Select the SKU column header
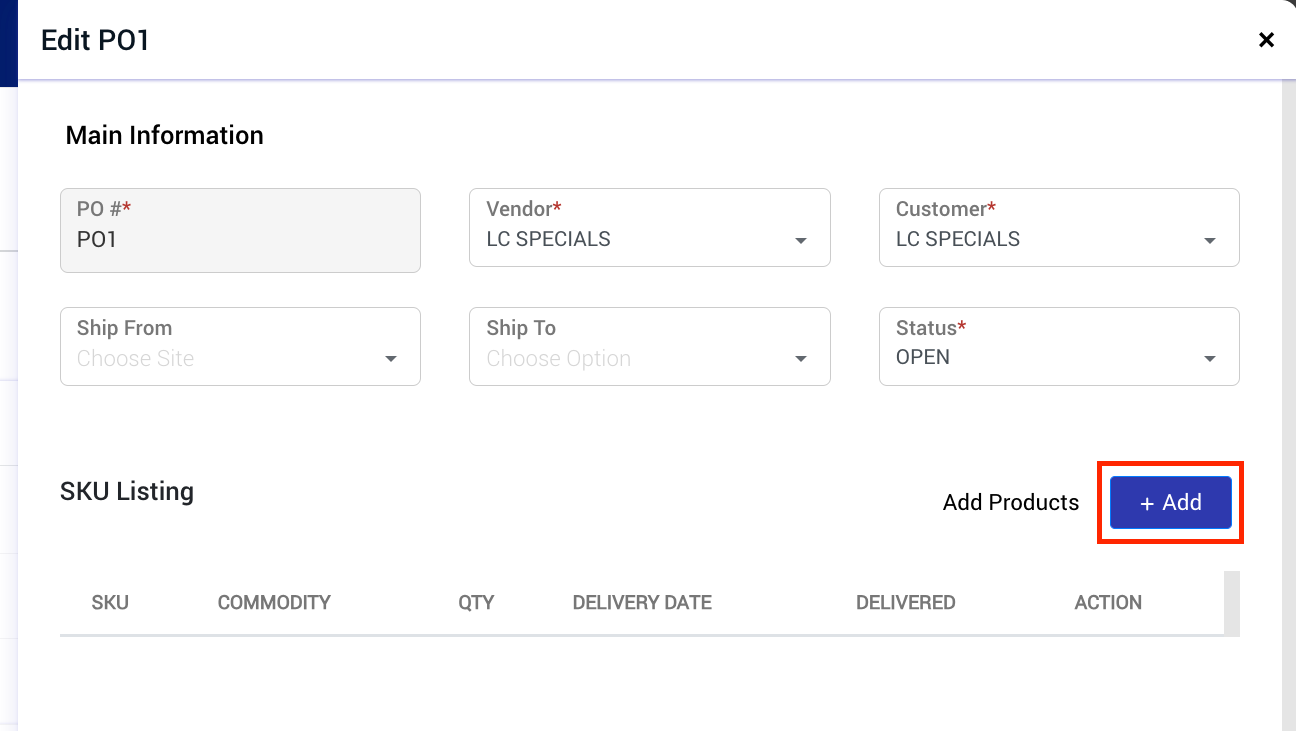 click(x=110, y=603)
